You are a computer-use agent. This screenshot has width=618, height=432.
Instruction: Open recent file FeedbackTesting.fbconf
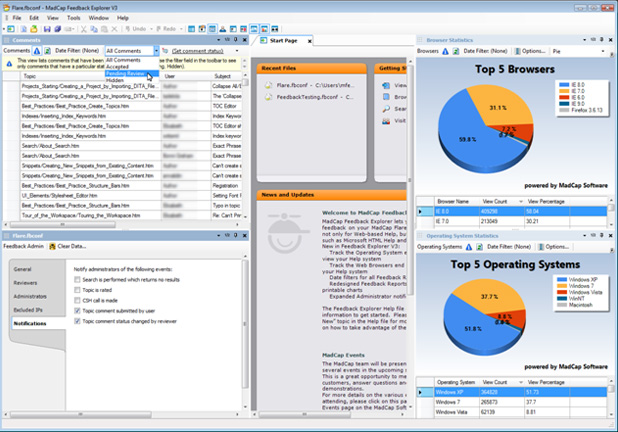310,97
